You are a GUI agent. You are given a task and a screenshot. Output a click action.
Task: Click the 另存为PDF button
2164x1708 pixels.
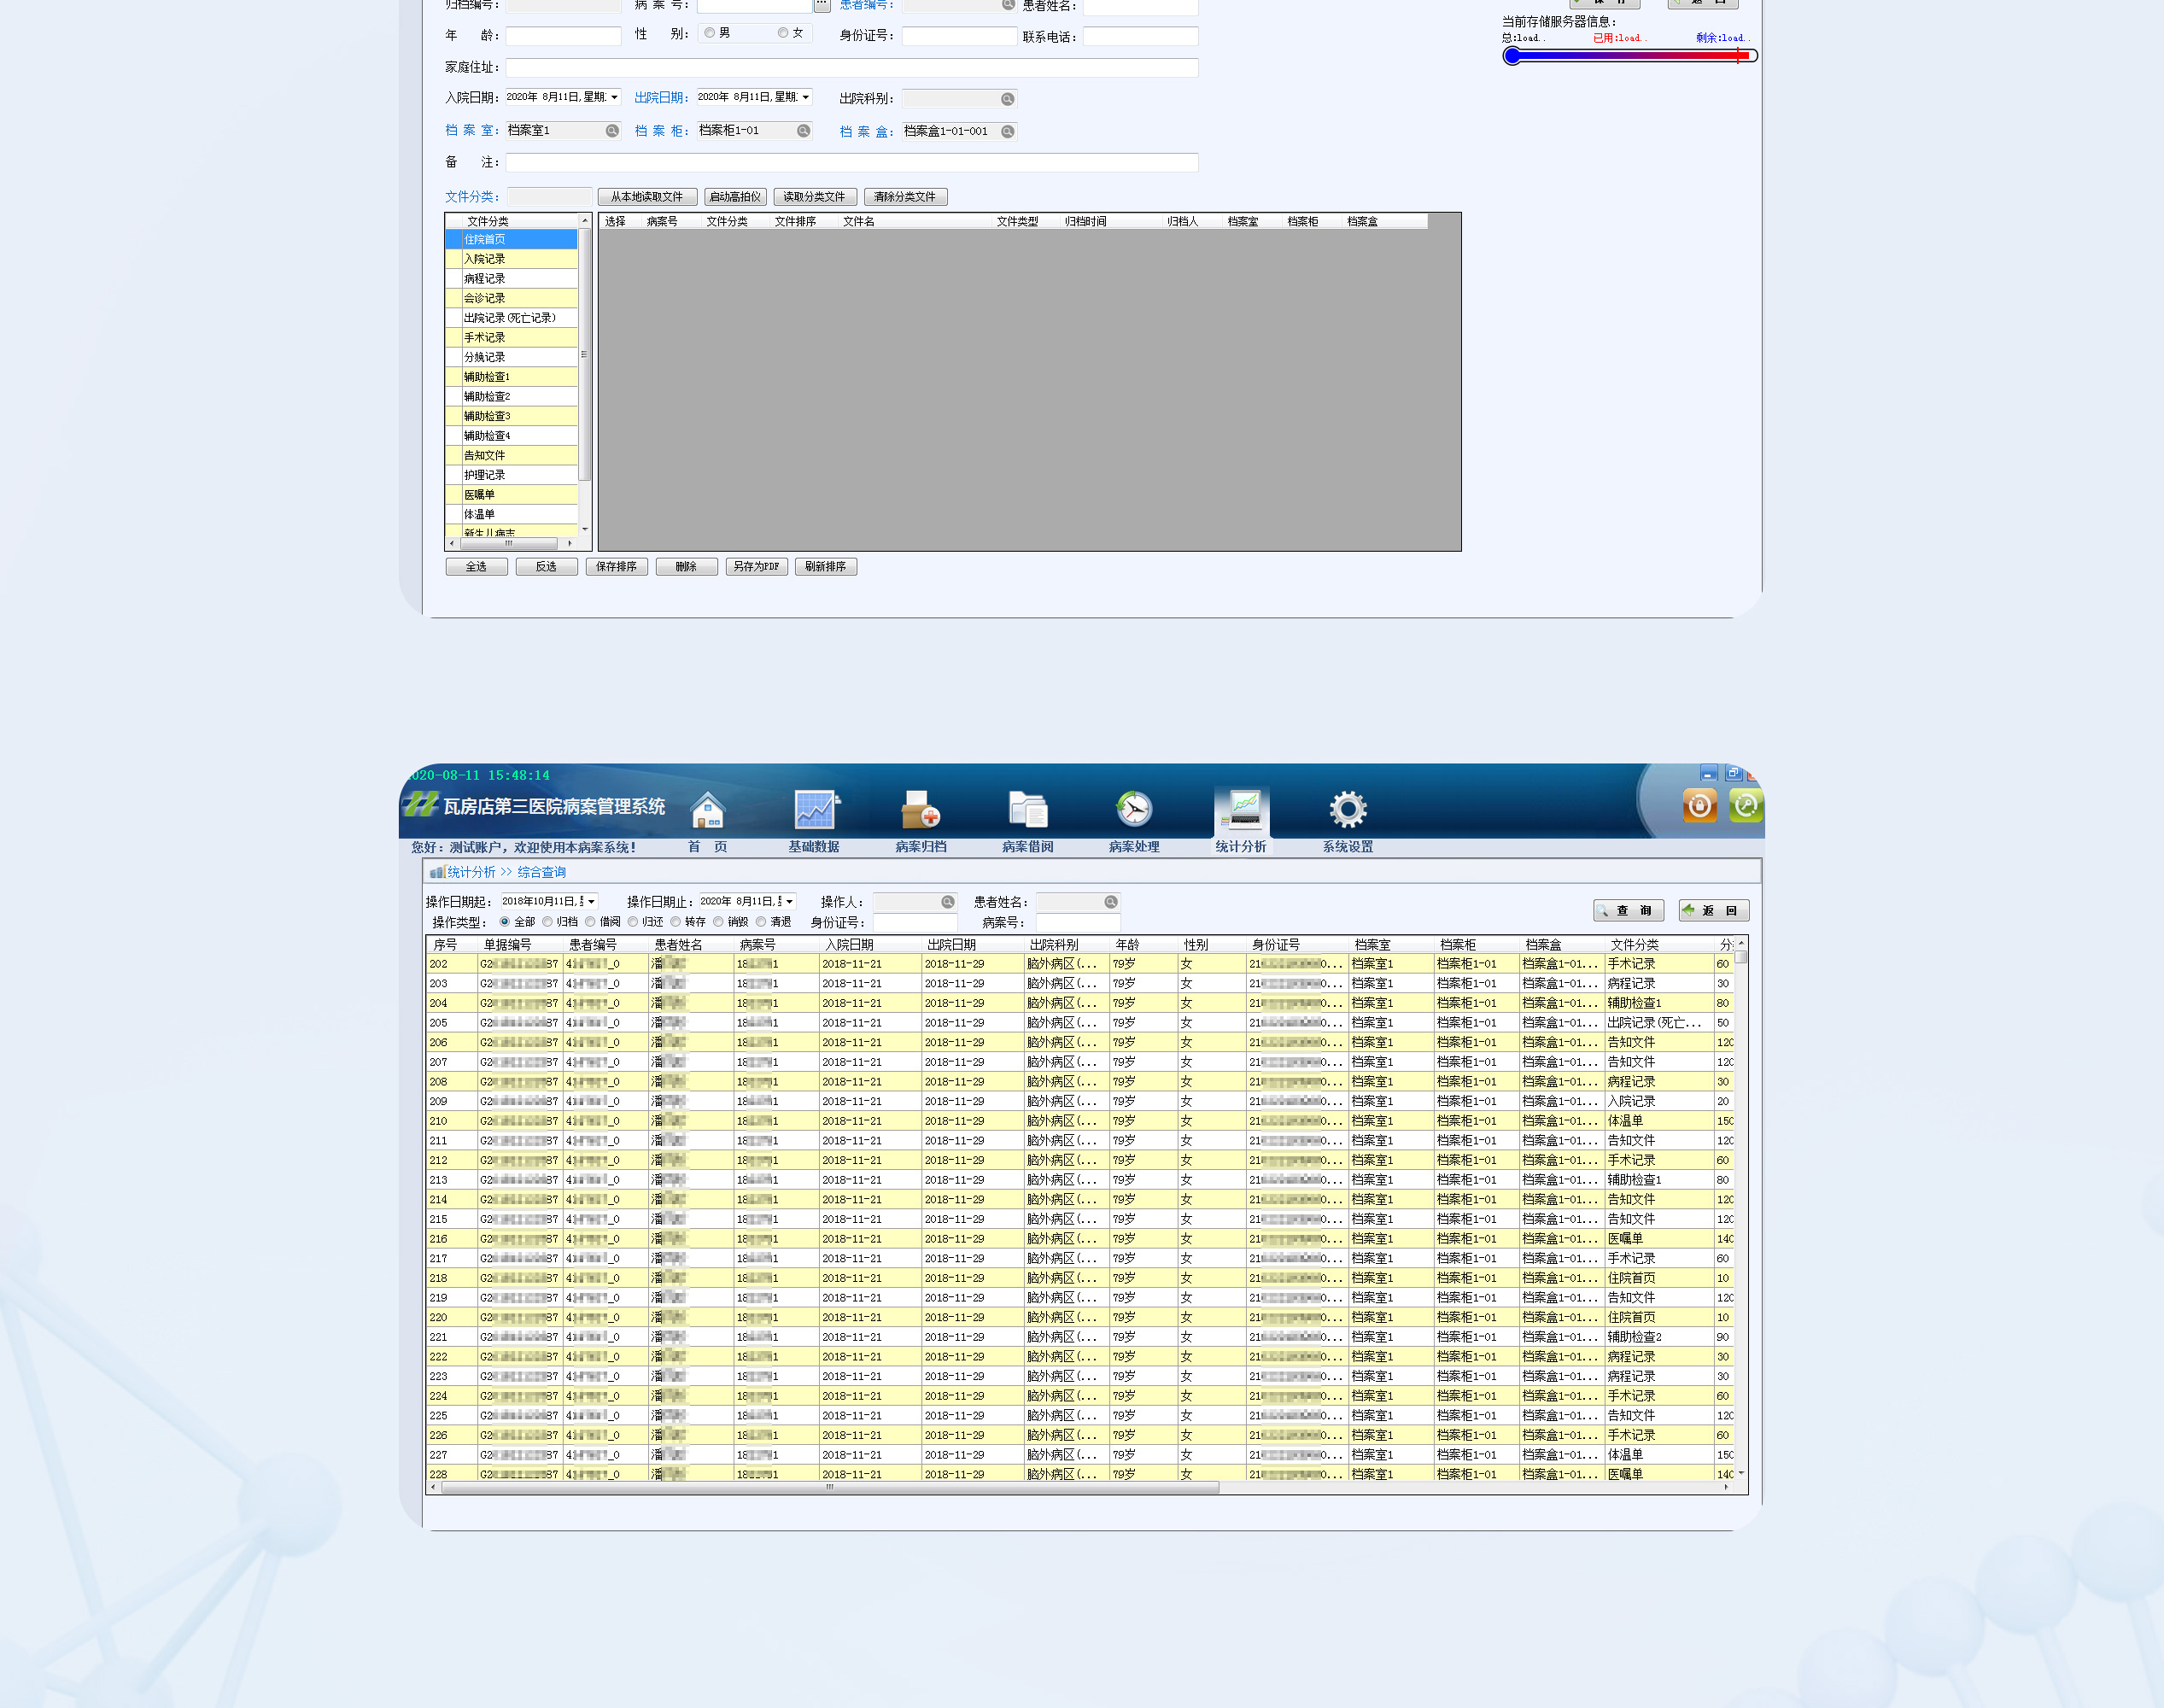tap(756, 567)
